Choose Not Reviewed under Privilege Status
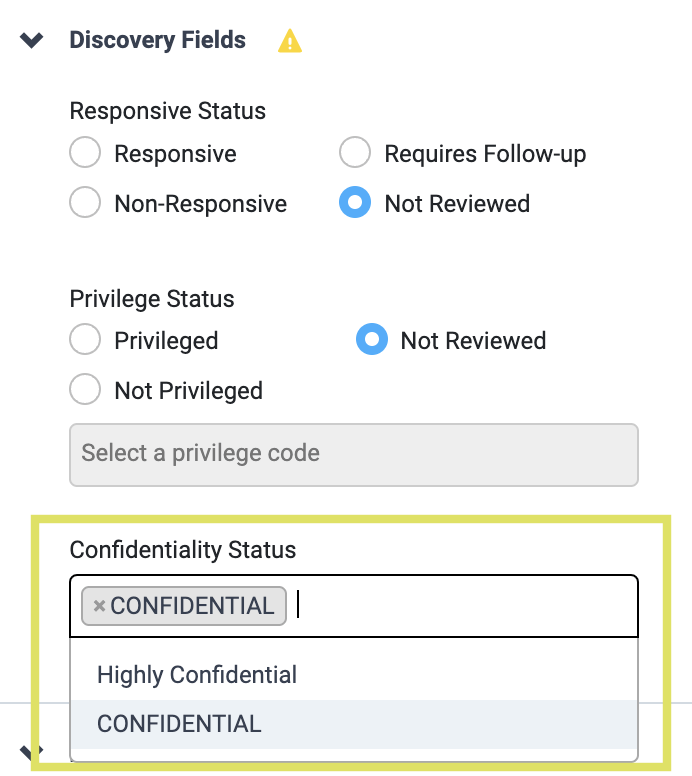This screenshot has width=692, height=776. (372, 341)
